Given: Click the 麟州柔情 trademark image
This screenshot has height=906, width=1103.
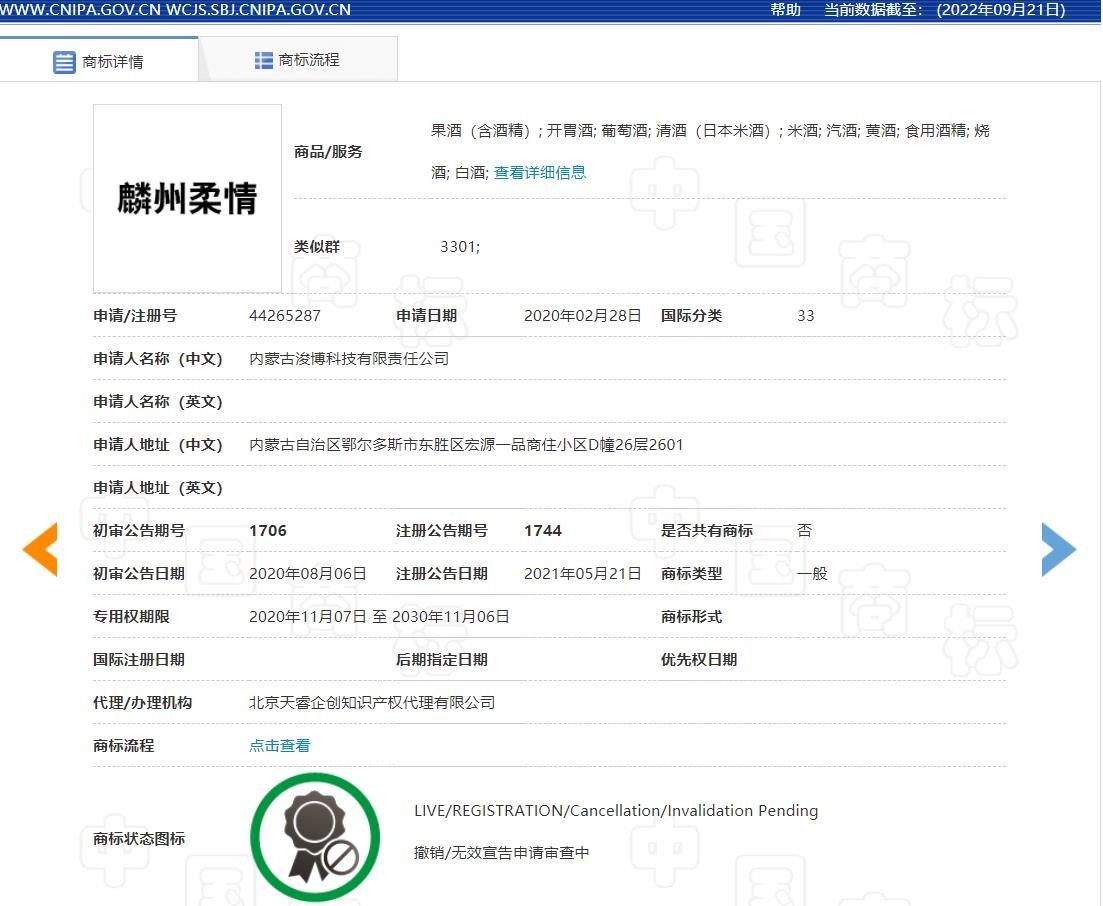Looking at the screenshot, I should pyautogui.click(x=187, y=198).
